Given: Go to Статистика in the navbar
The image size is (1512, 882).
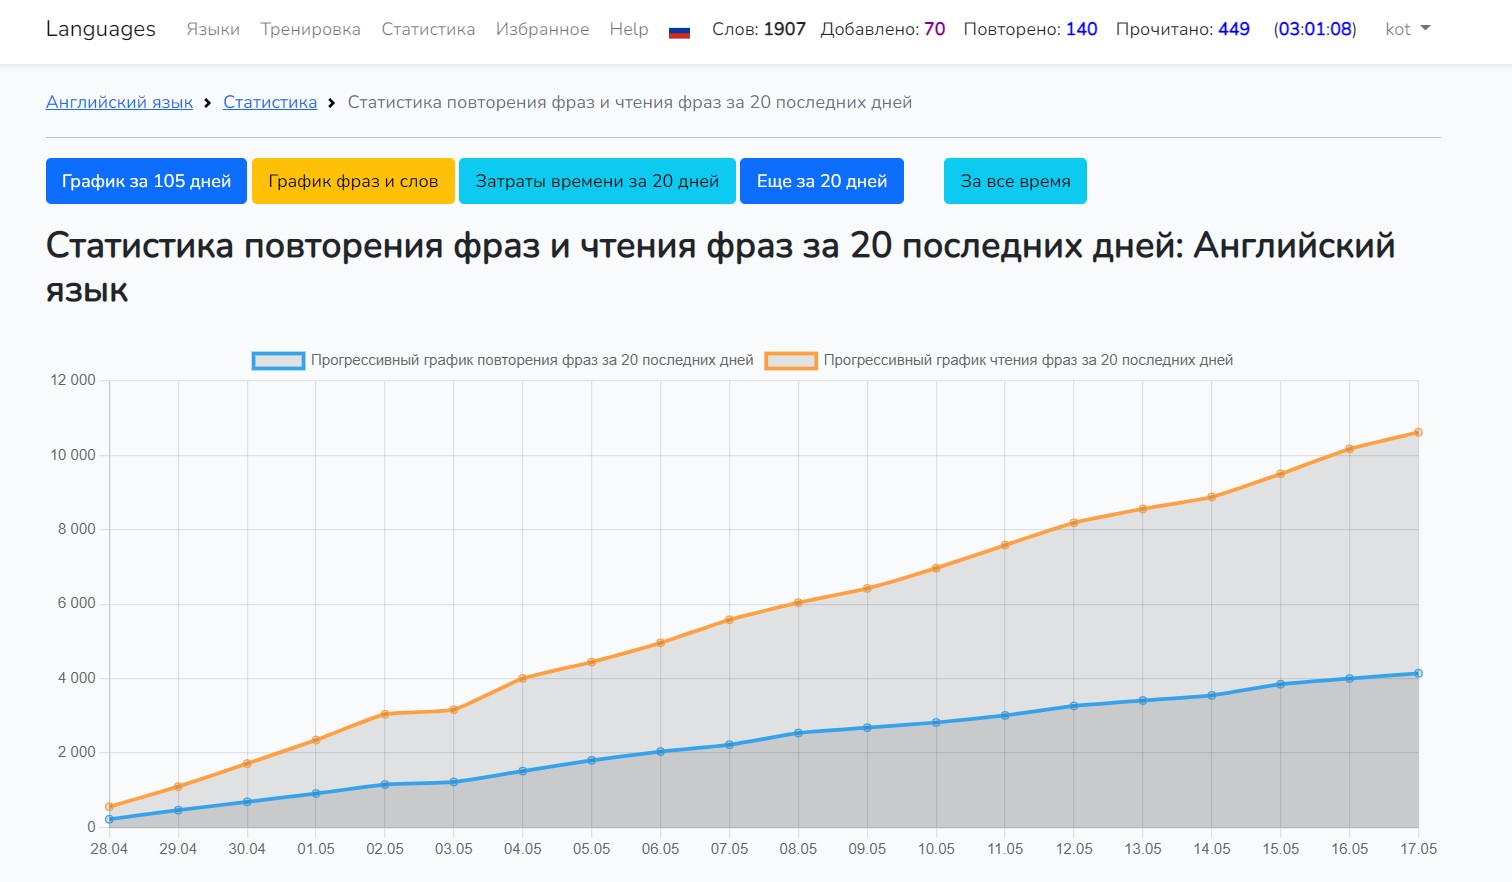Looking at the screenshot, I should pyautogui.click(x=428, y=29).
